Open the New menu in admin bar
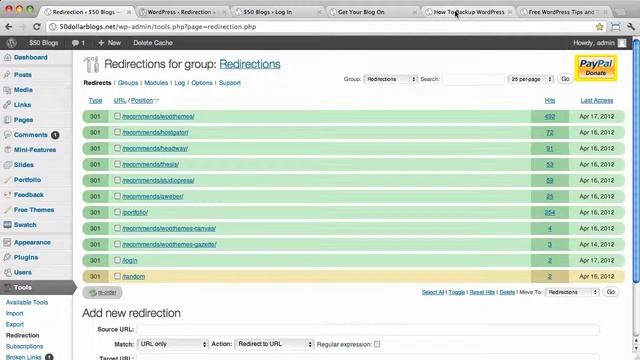This screenshot has width=640, height=360. tap(109, 43)
